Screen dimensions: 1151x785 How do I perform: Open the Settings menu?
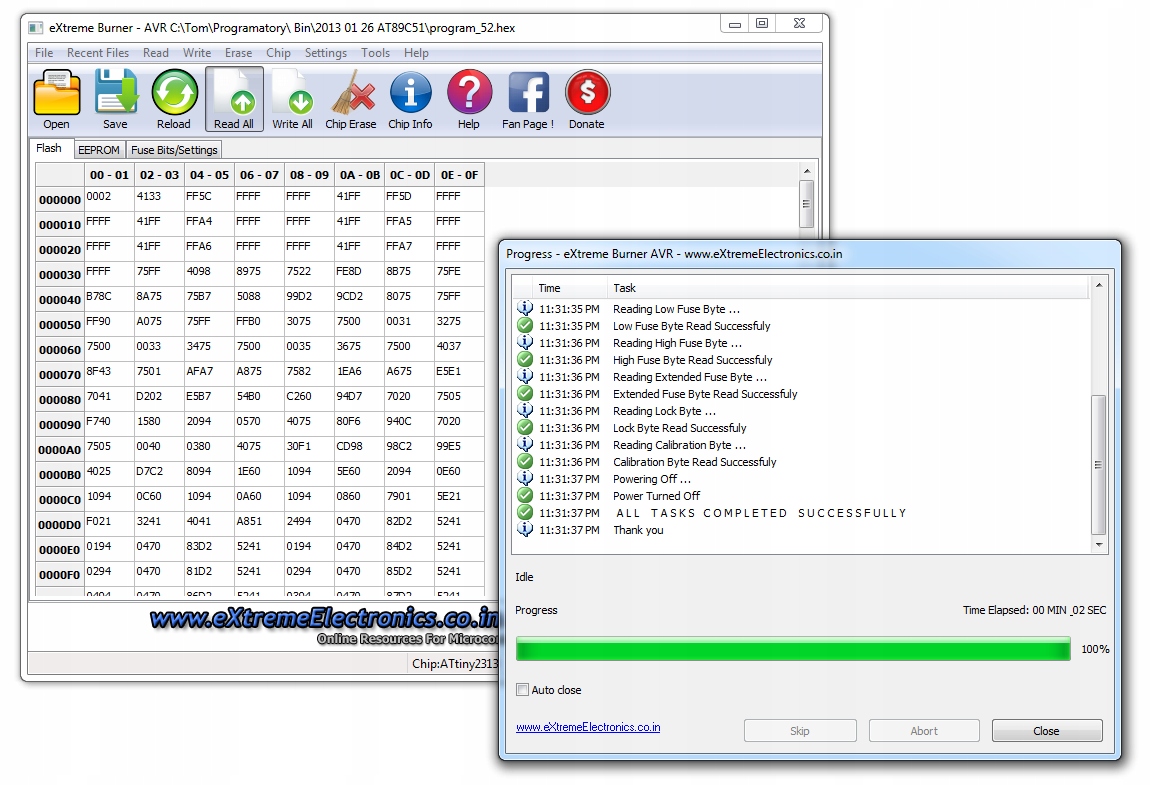coord(325,53)
